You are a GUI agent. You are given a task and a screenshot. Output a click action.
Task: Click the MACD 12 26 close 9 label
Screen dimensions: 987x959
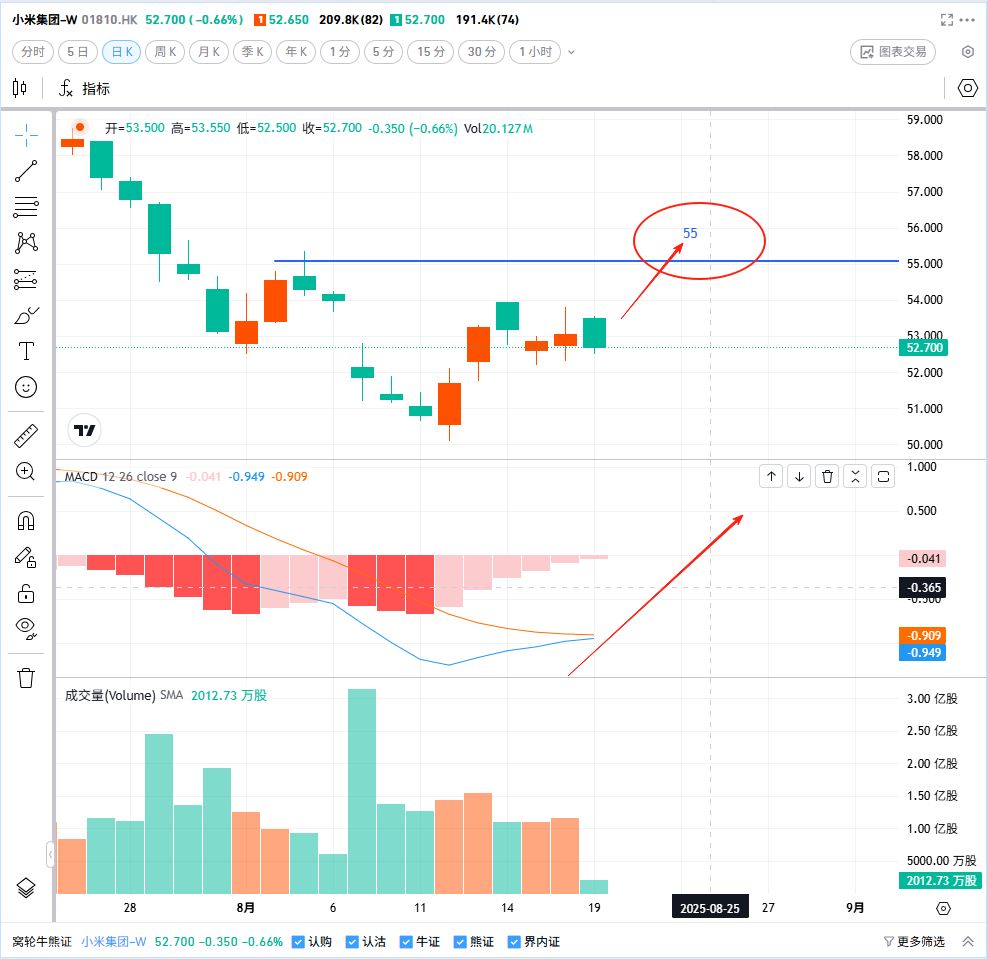tap(121, 476)
